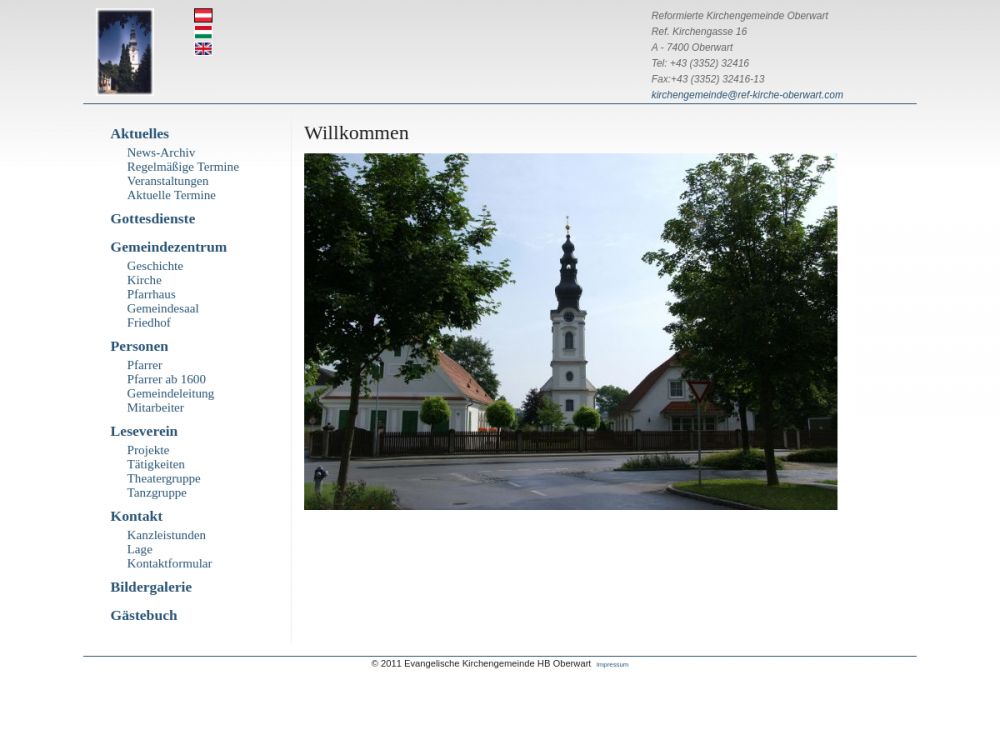Image resolution: width=1000 pixels, height=750 pixels.
Task: Click the Impressum footer link
Action: (612, 664)
